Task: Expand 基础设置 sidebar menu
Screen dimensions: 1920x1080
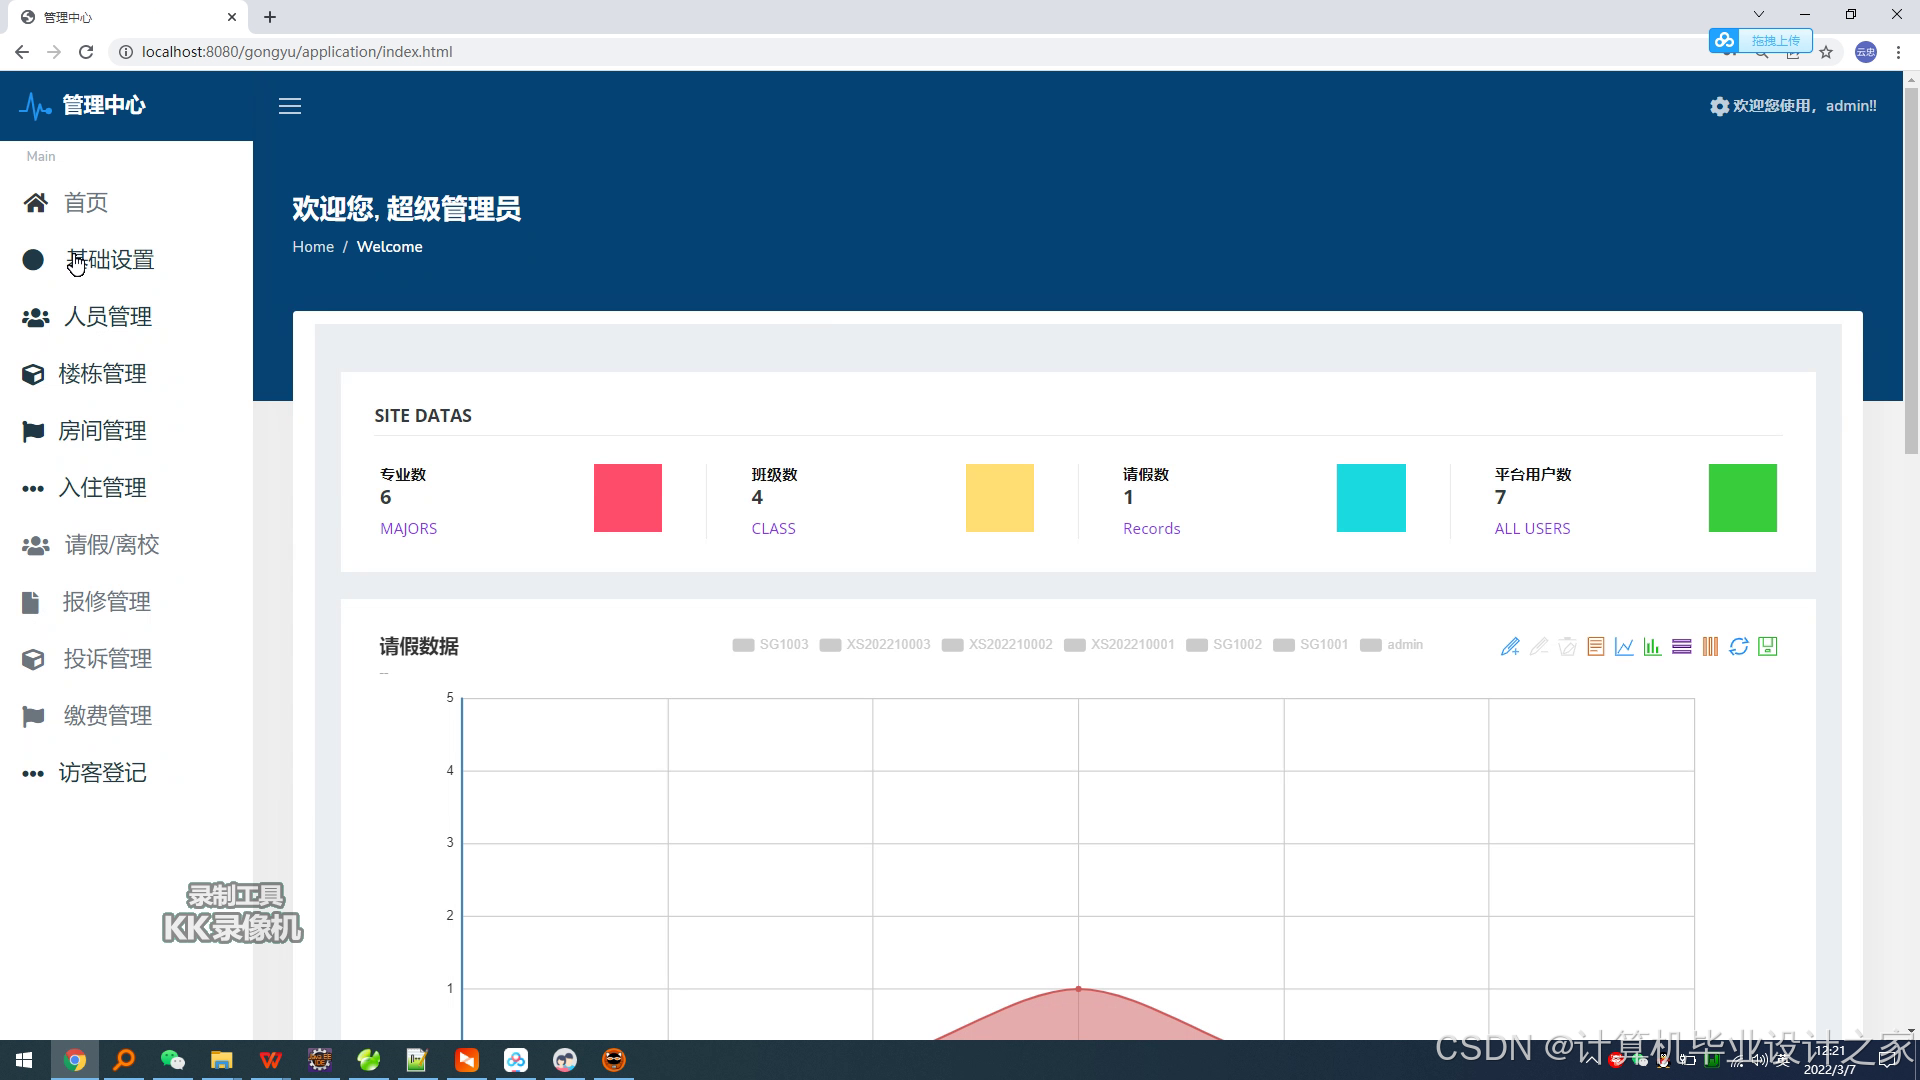Action: coord(110,260)
